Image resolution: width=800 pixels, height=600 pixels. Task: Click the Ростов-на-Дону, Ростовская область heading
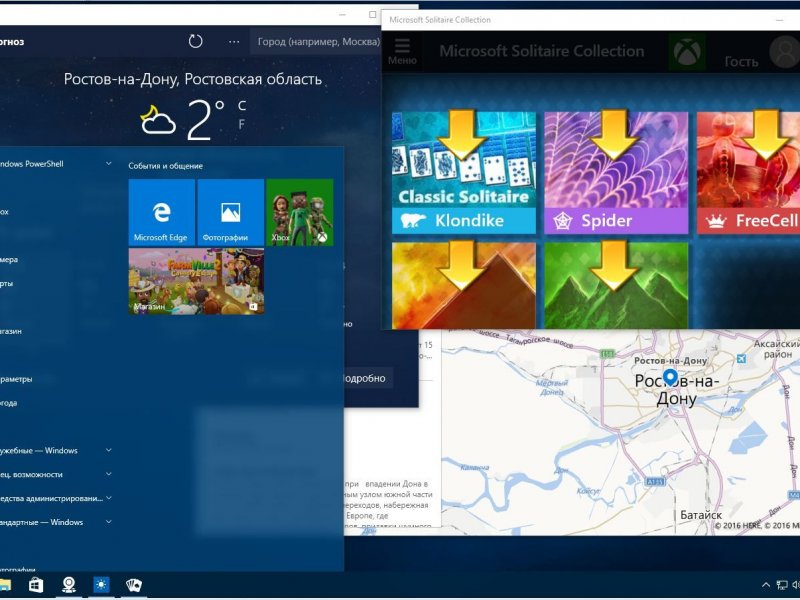pyautogui.click(x=193, y=79)
